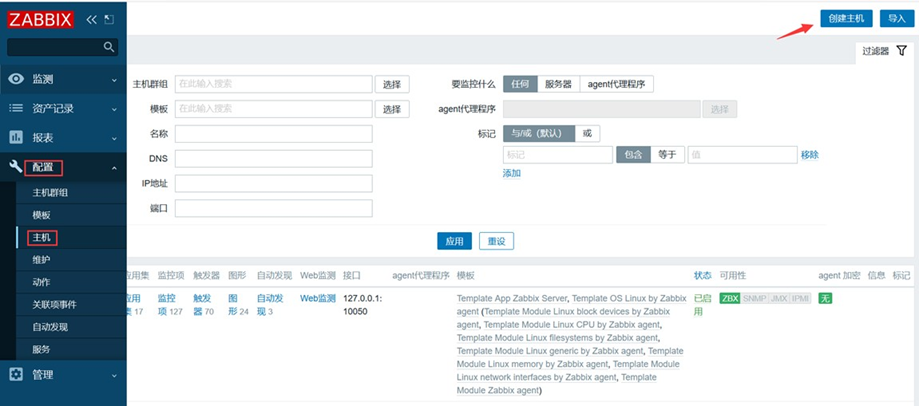Focus the DNS input field
This screenshot has height=406, width=919.
pos(274,159)
